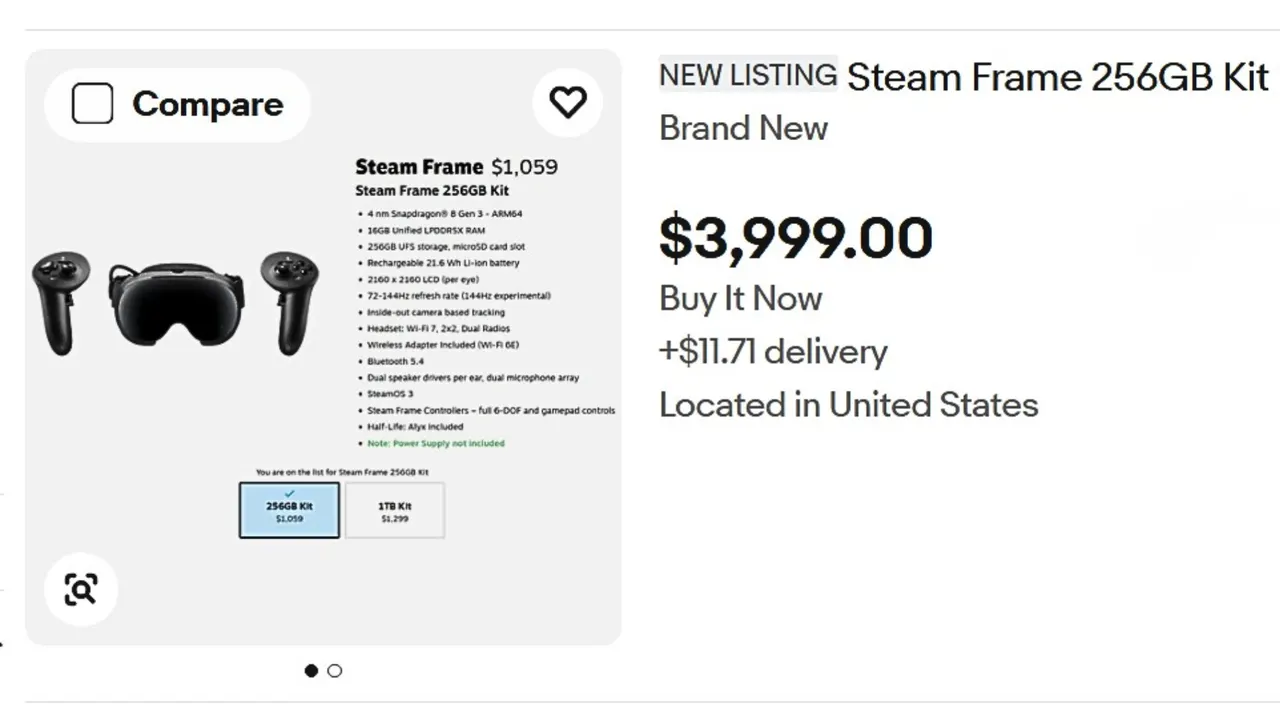Click the 1TB Kit option box in image
Image resolution: width=1280 pixels, height=720 pixels.
click(395, 511)
